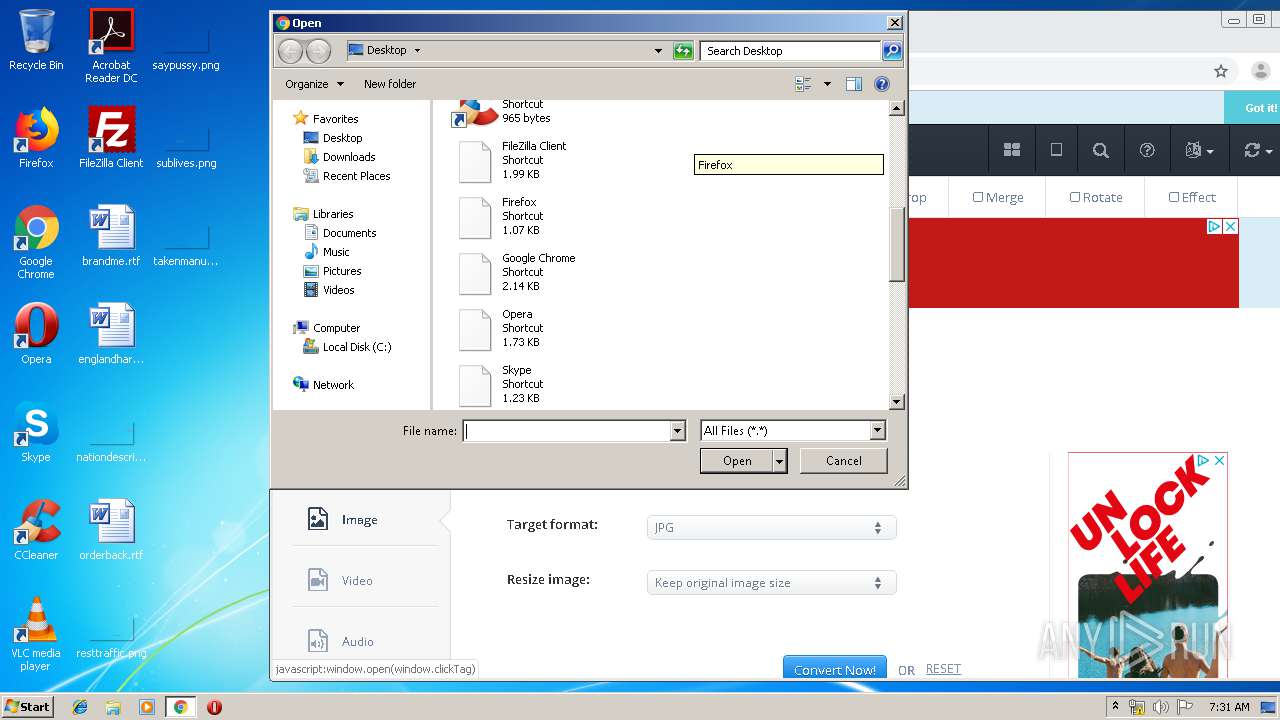Click Back arrow in Open dialog
1280x720 pixels.
click(x=290, y=51)
